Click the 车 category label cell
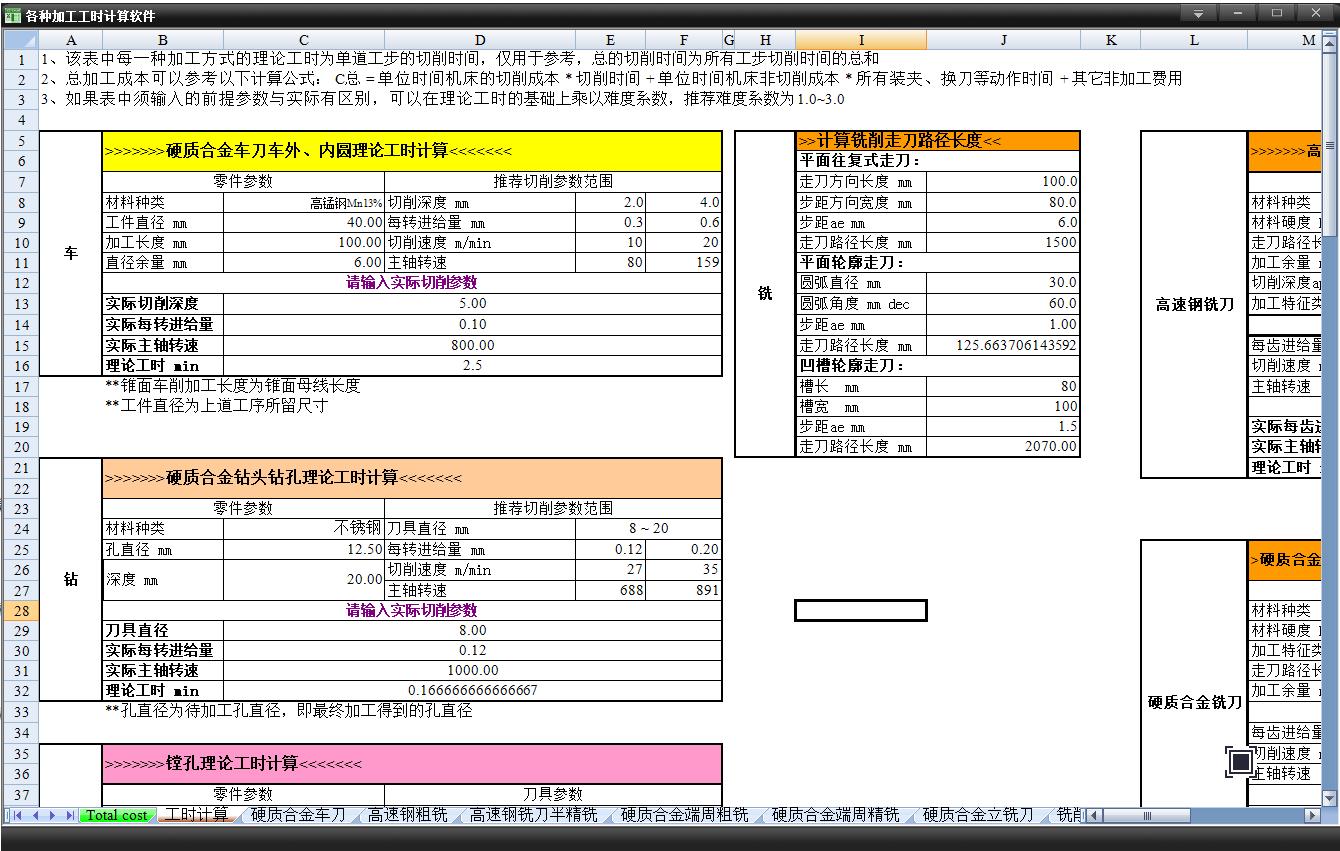The width and height of the screenshot is (1340, 851). [71, 254]
